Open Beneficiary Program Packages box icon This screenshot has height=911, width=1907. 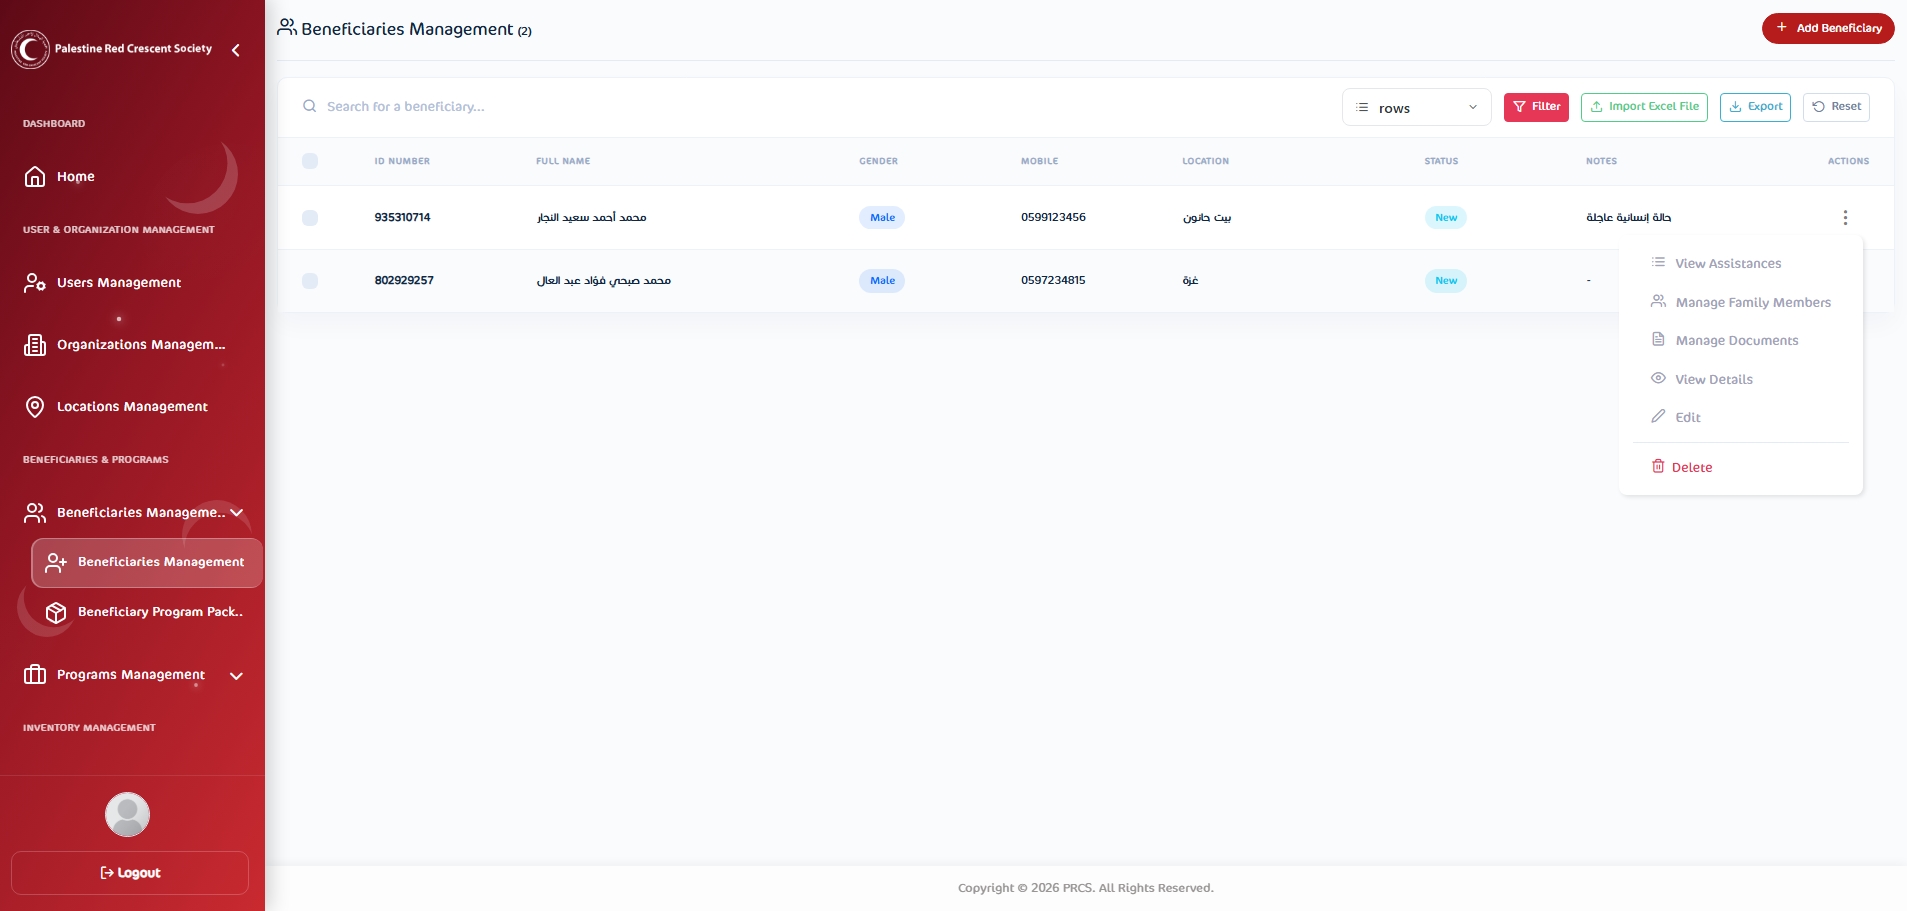[56, 612]
